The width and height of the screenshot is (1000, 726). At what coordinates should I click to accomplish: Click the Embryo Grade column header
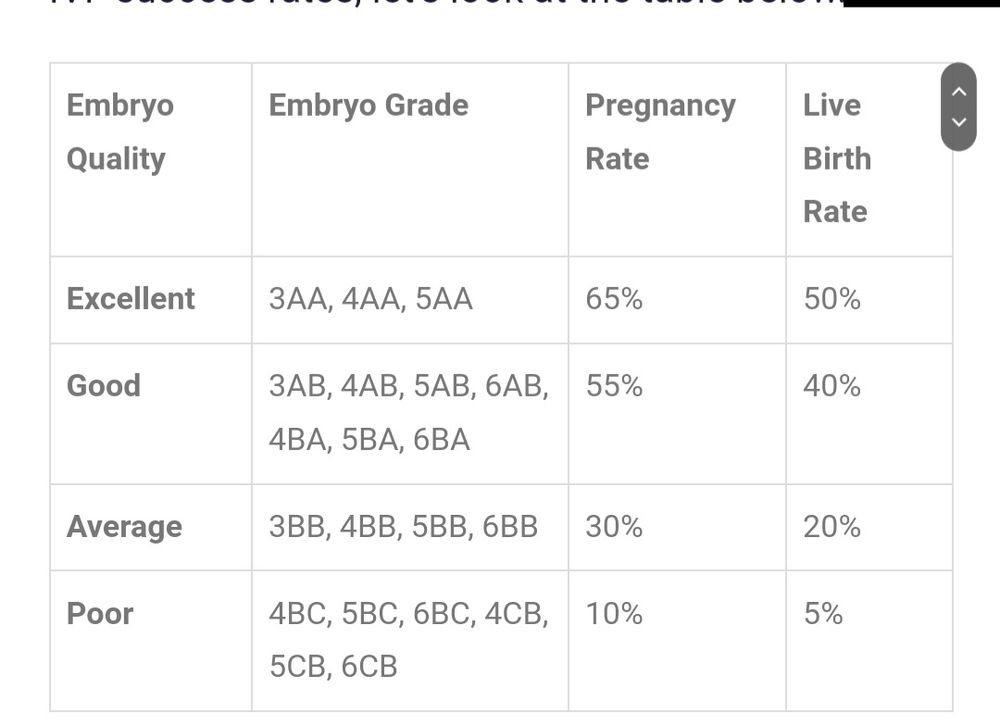point(368,105)
